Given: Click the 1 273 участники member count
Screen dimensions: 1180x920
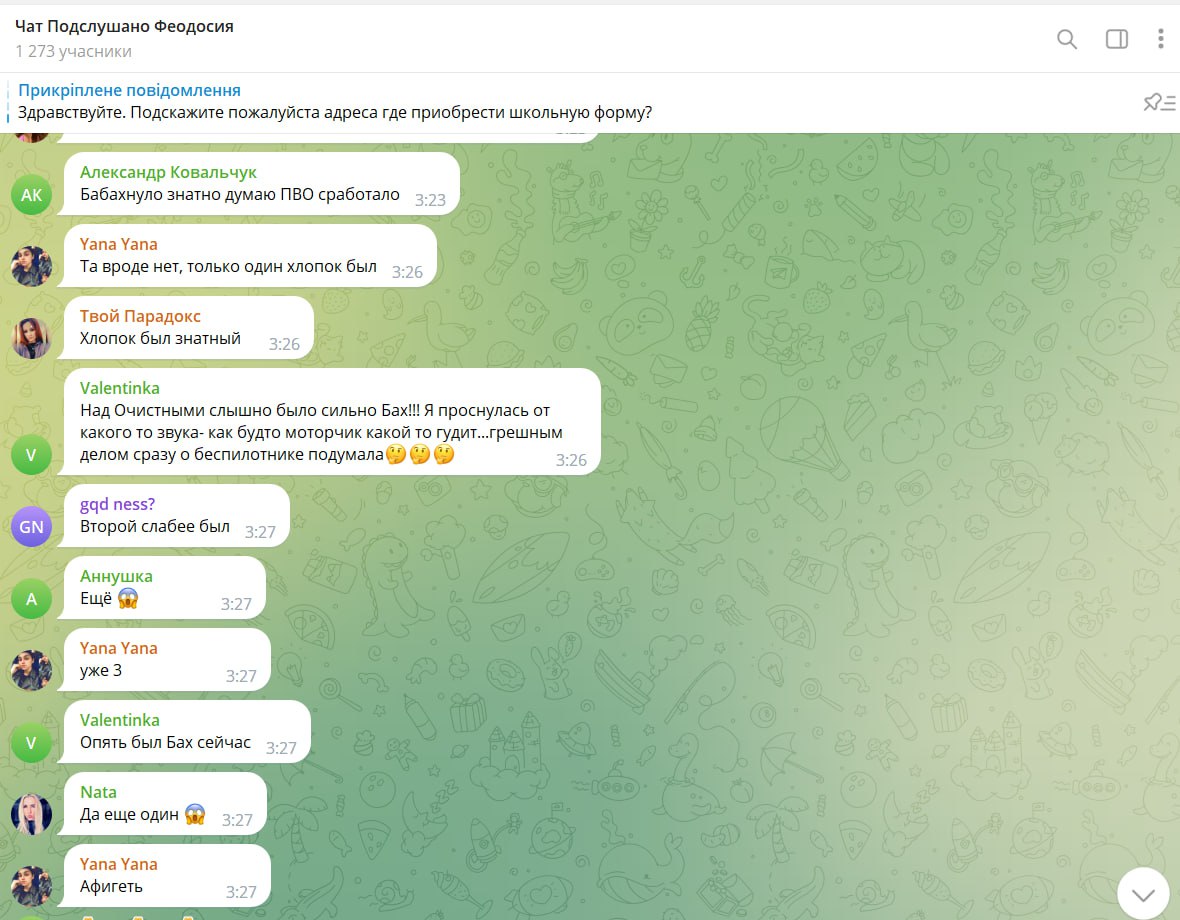Looking at the screenshot, I should tap(74, 51).
